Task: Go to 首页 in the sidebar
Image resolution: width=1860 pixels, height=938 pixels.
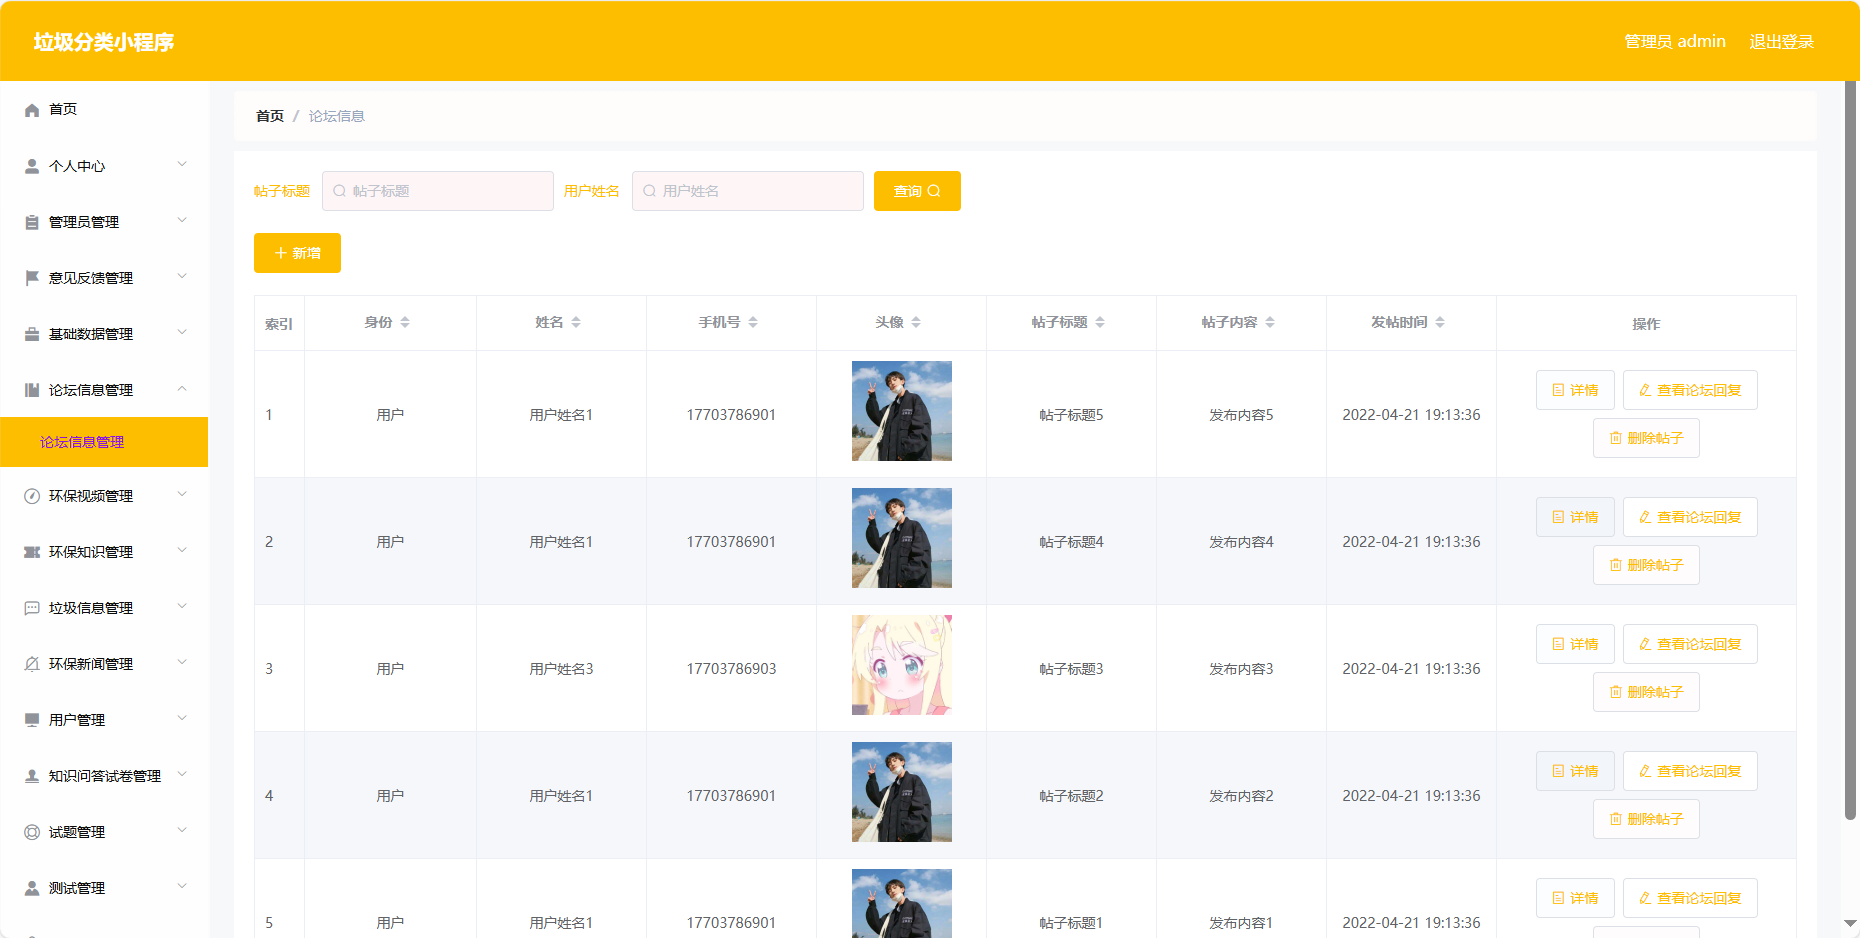Action: (63, 110)
